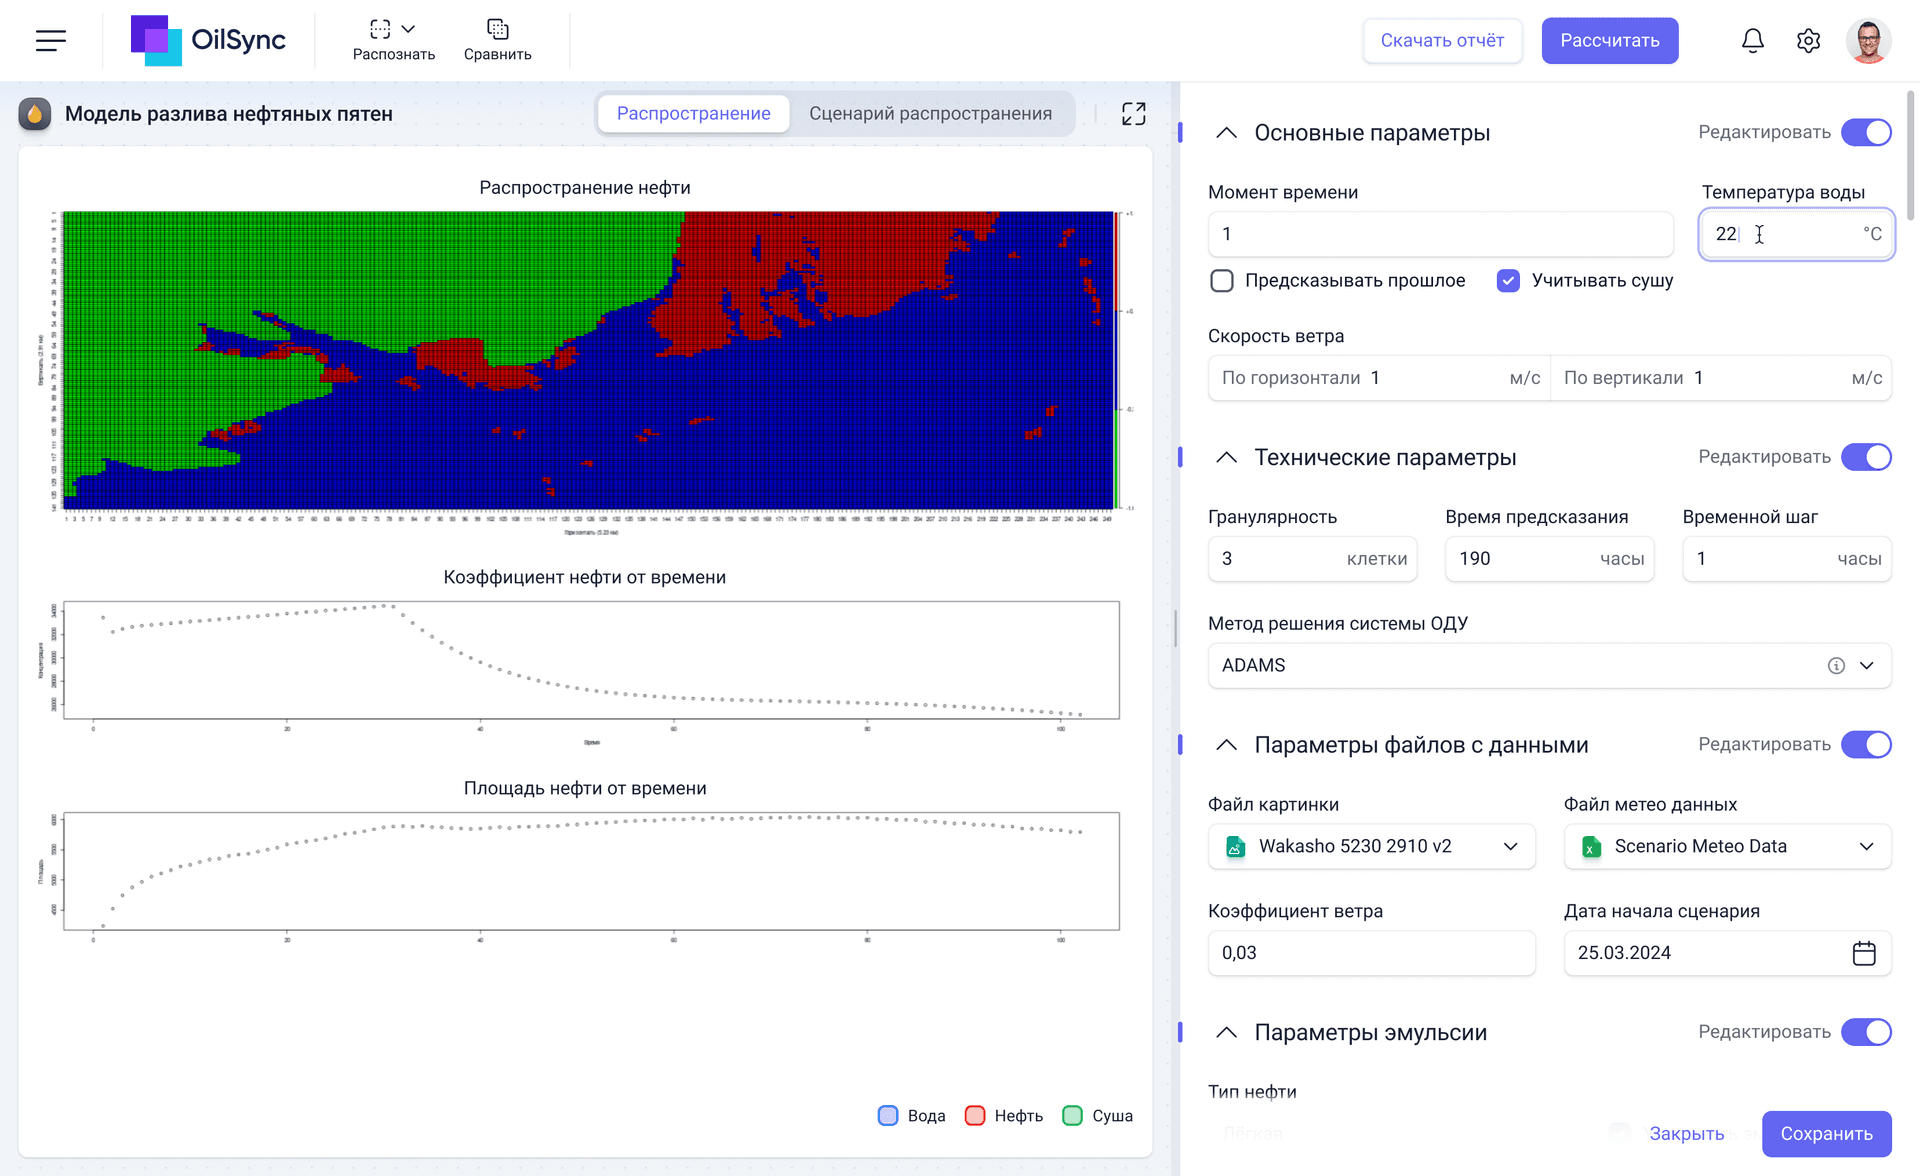Focus the Температура воды field
Image resolution: width=1920 pixels, height=1176 pixels.
pos(1796,234)
